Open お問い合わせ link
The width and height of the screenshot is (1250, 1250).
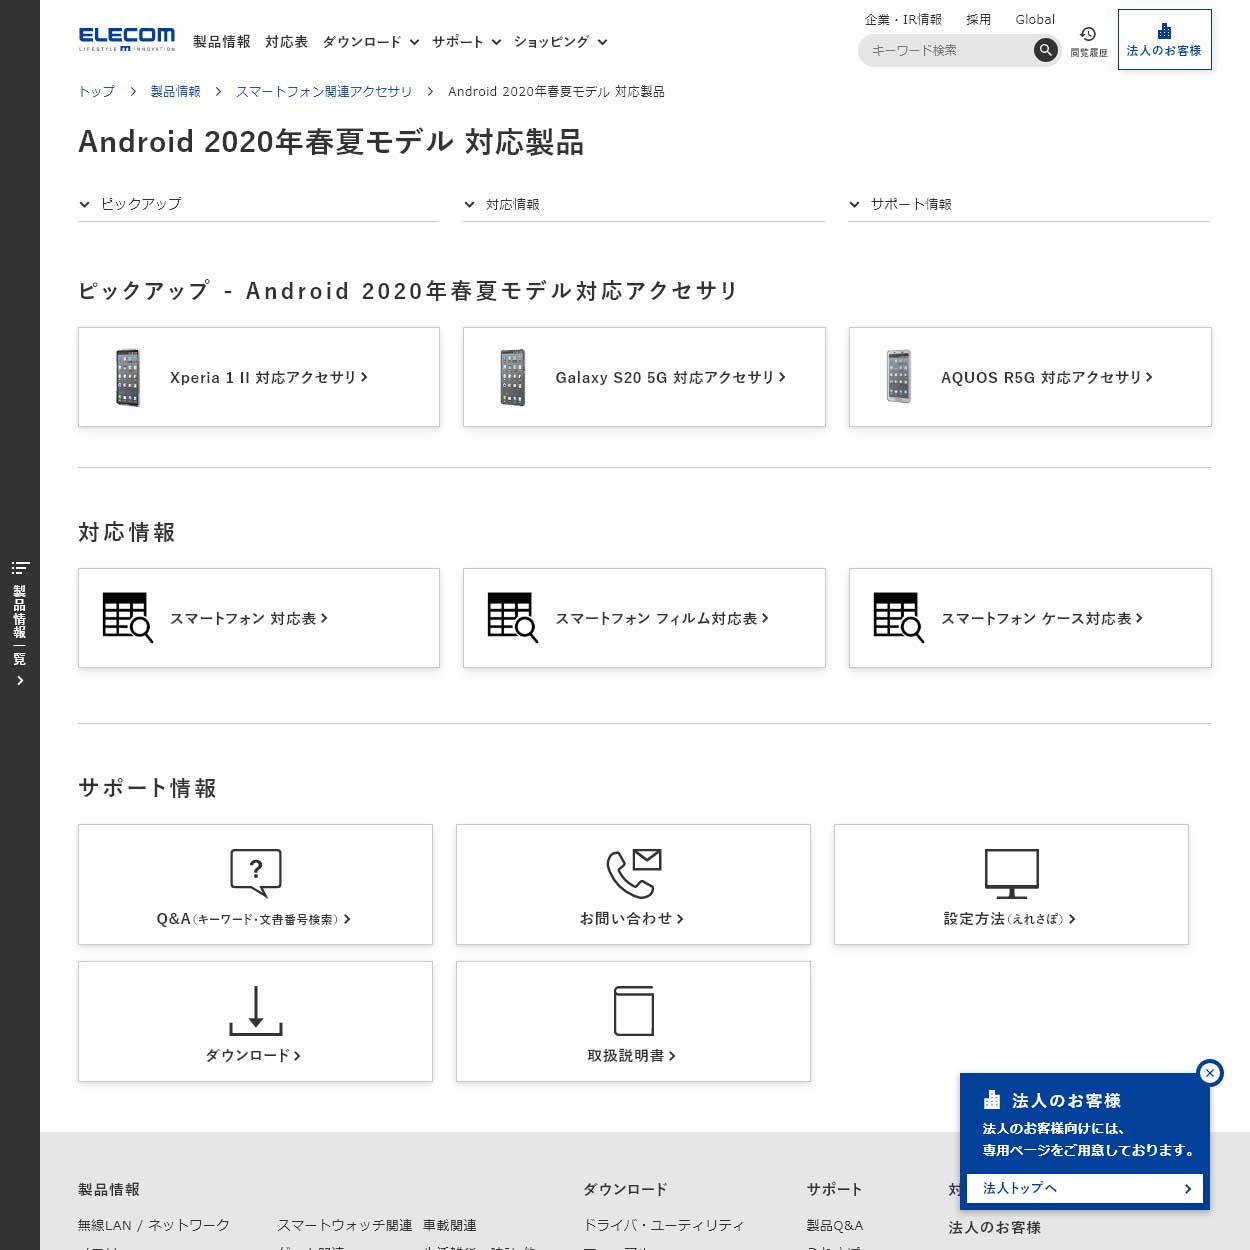(x=634, y=884)
